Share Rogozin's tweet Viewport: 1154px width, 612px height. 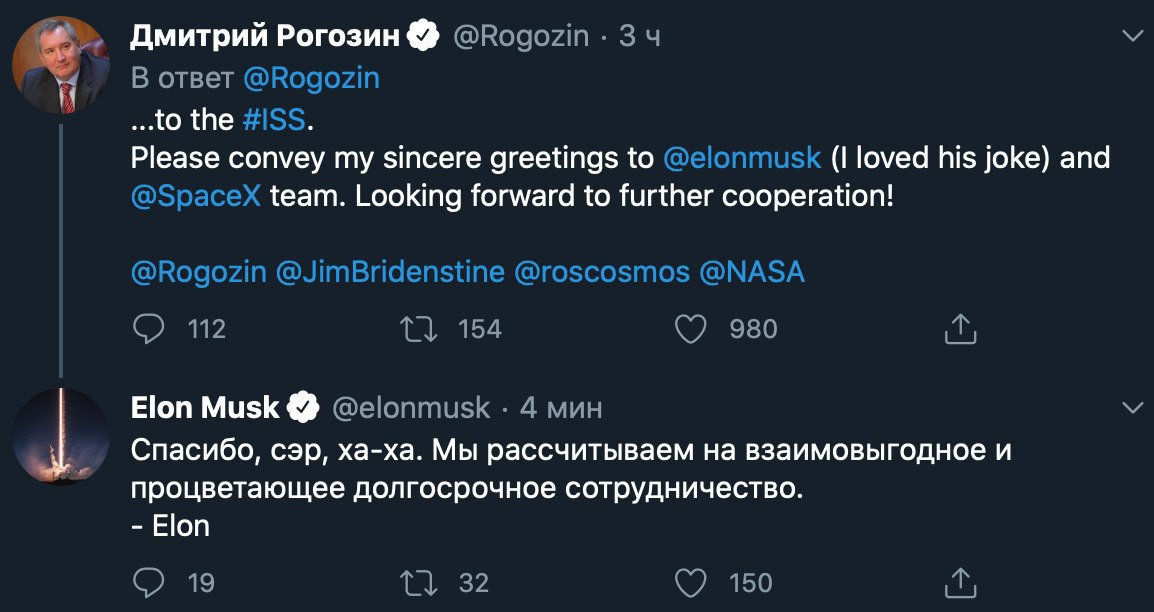960,328
